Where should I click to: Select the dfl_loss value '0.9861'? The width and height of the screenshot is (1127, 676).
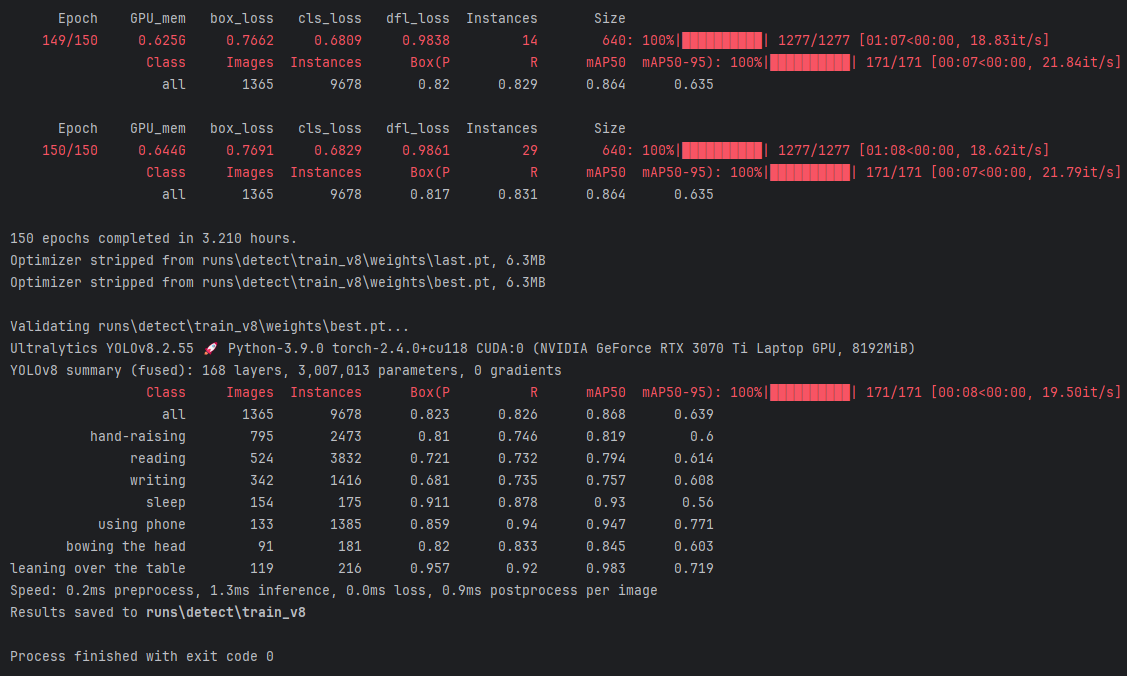426,150
